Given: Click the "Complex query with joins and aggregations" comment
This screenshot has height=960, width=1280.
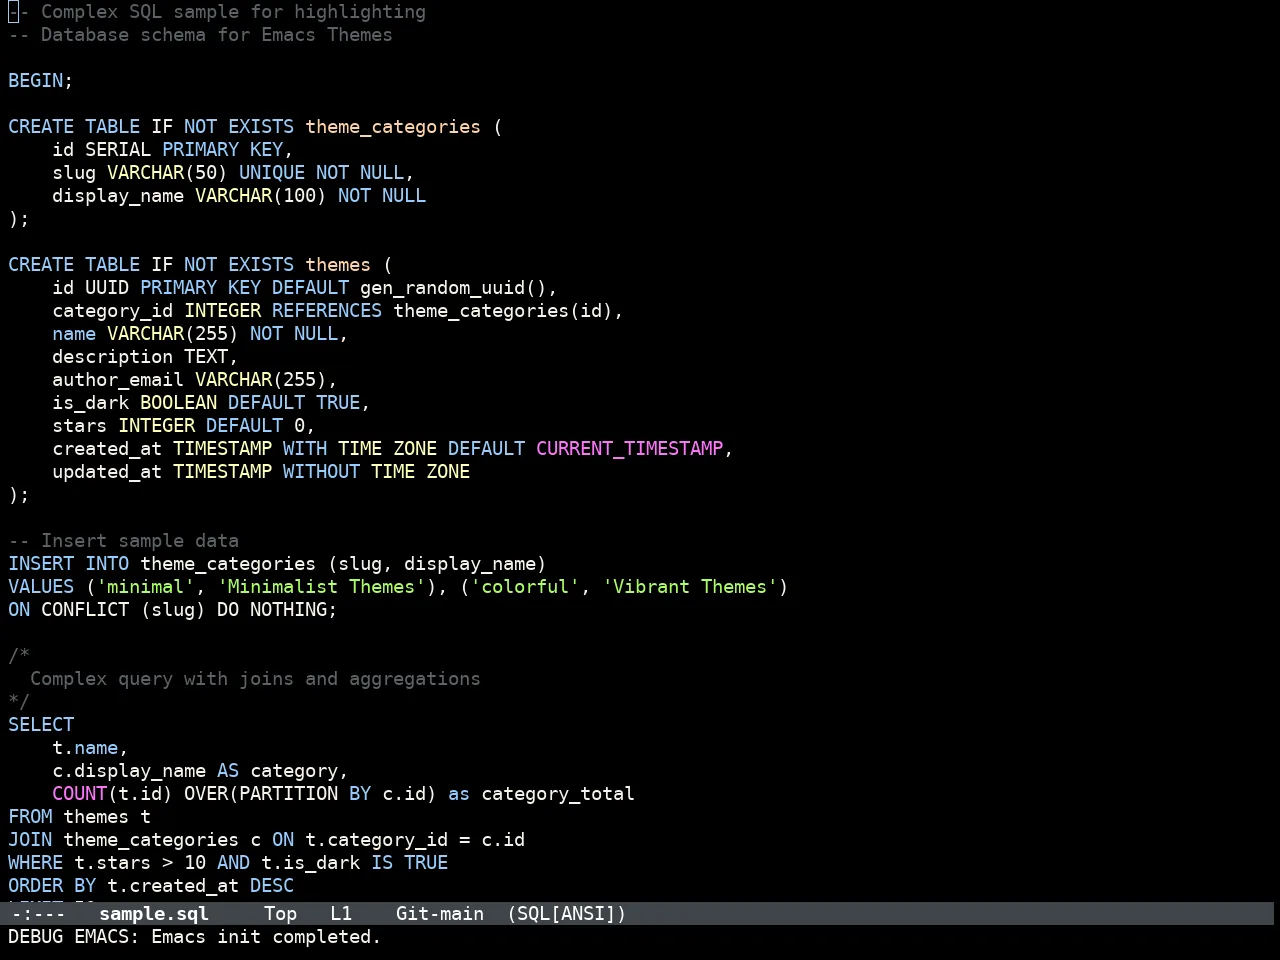Looking at the screenshot, I should tap(255, 679).
